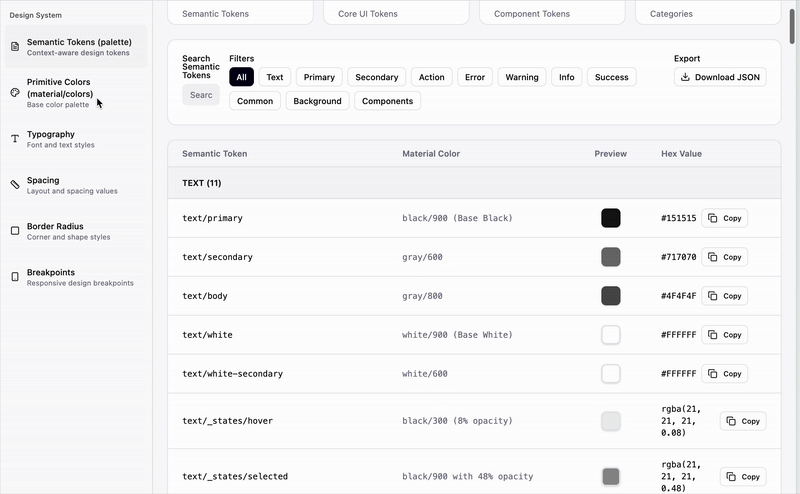Viewport: 800px width, 494px height.
Task: Enable the Background filter chip
Action: click(317, 101)
